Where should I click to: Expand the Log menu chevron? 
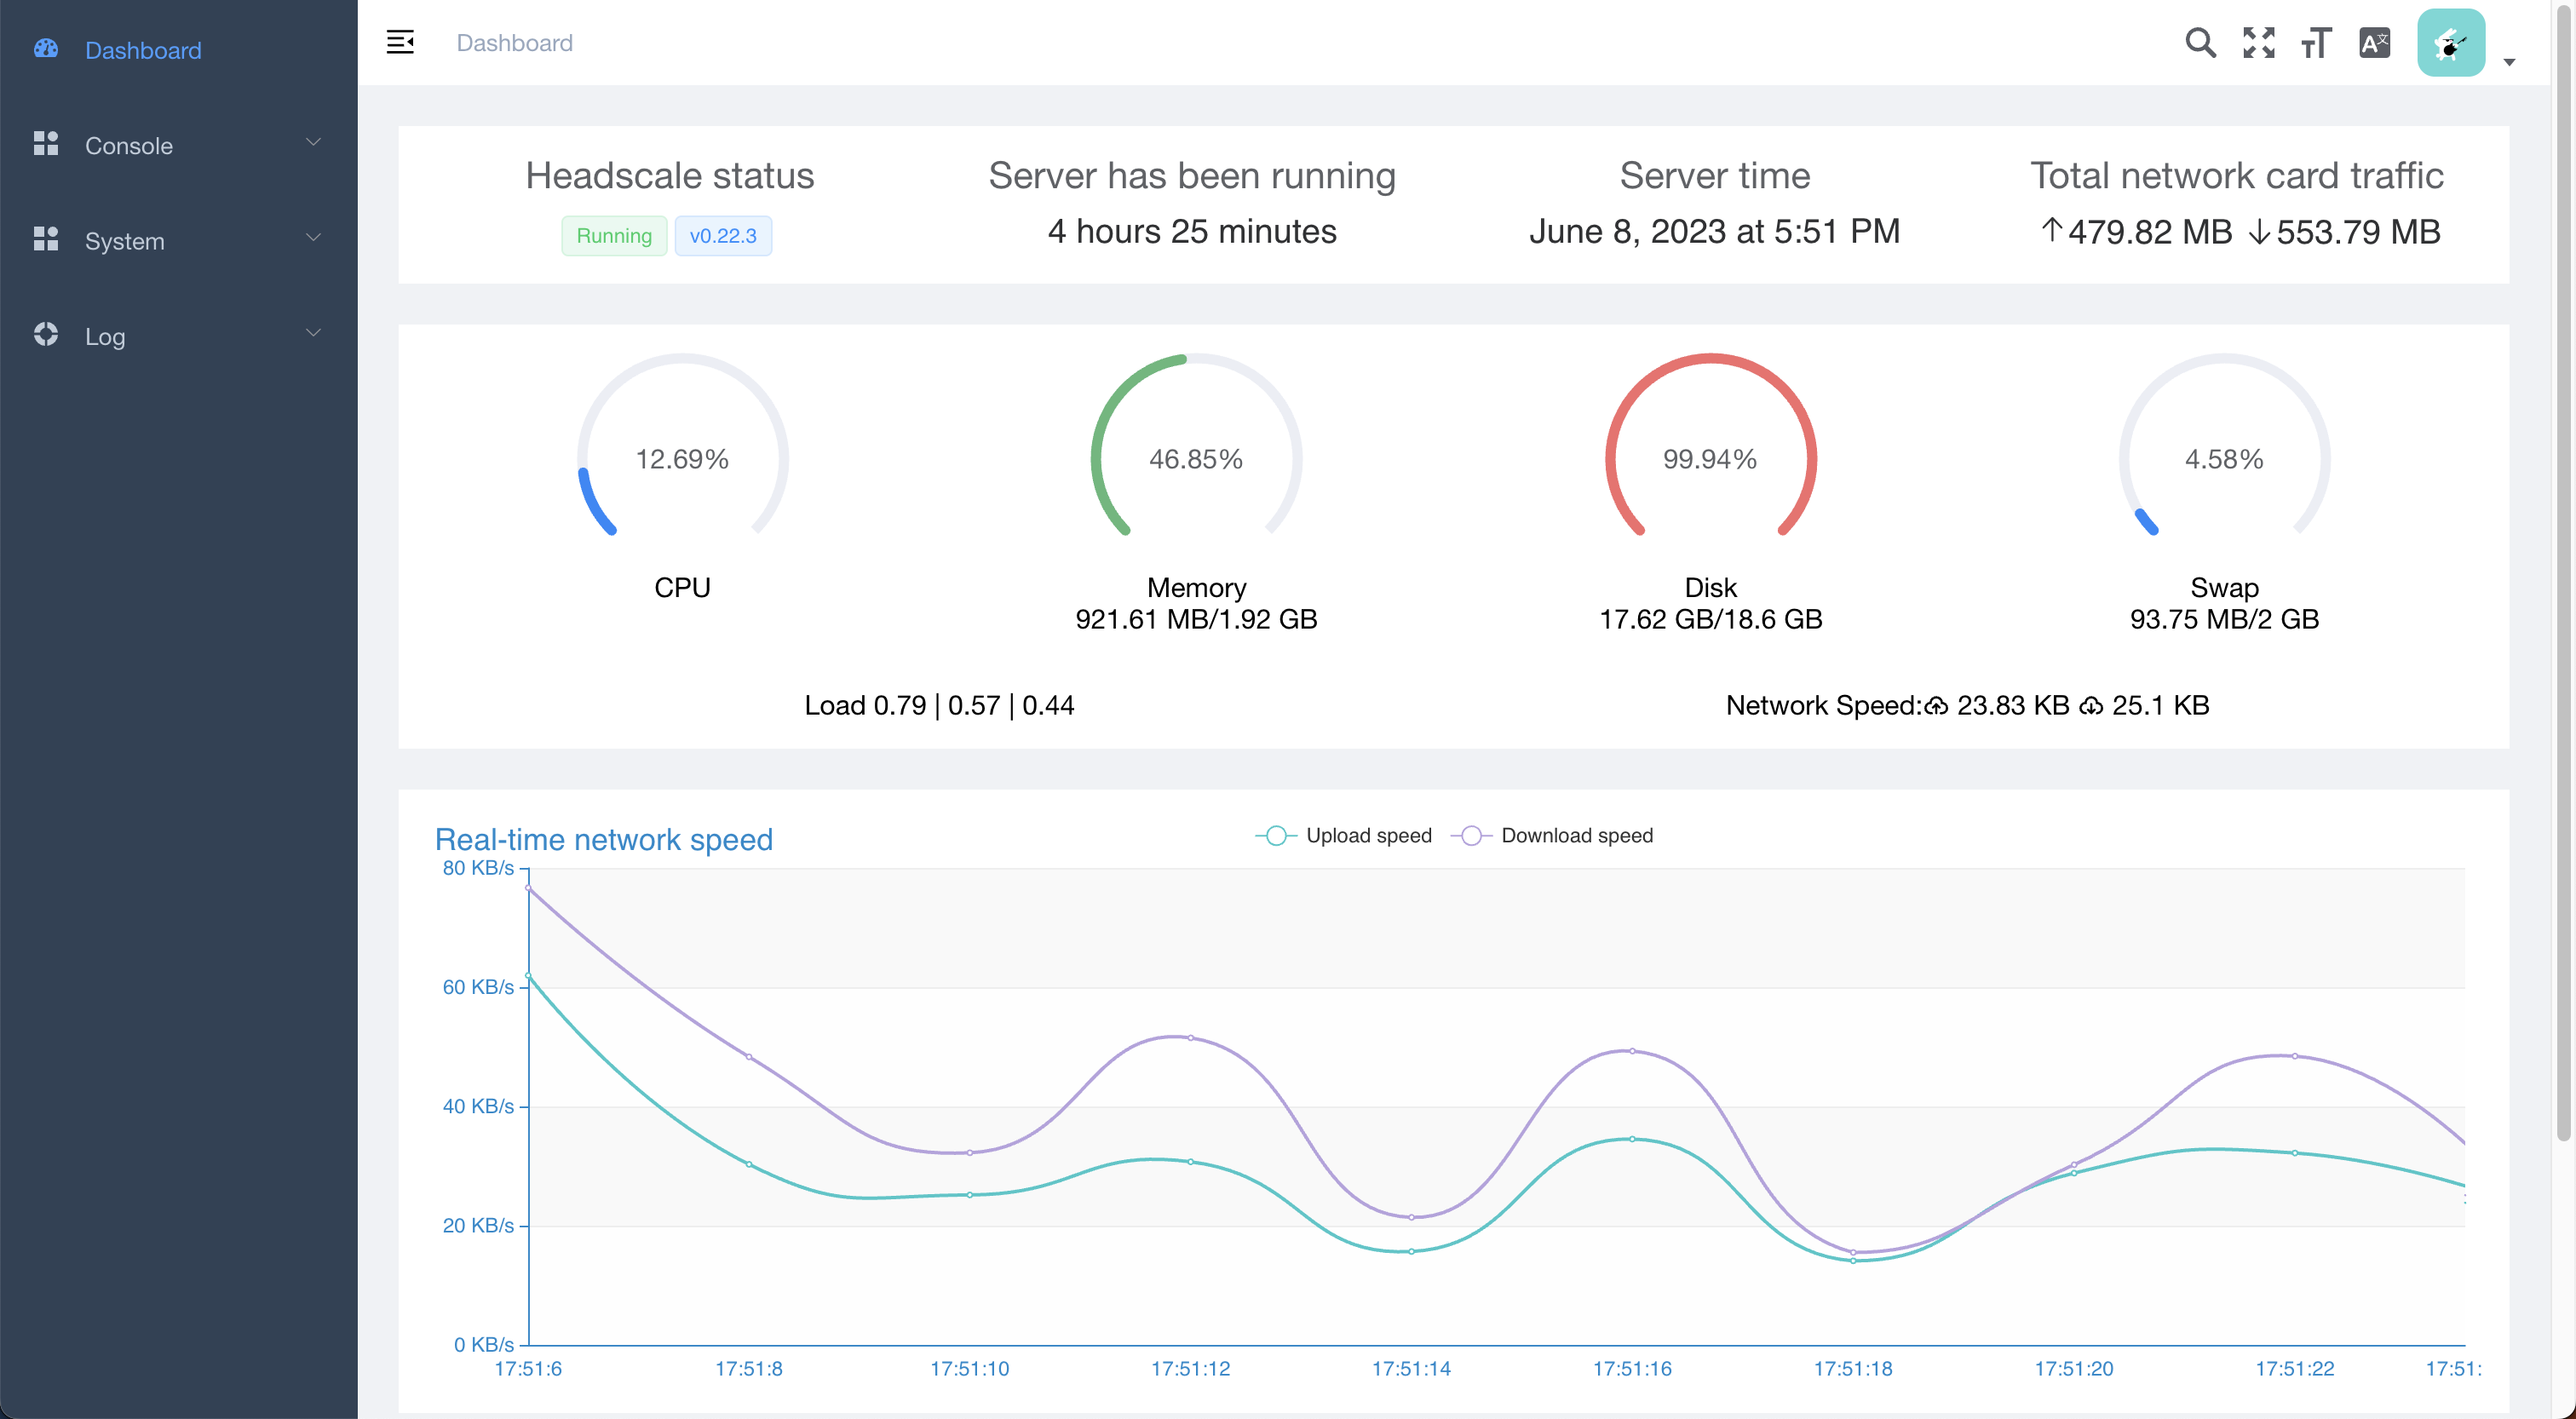click(313, 333)
